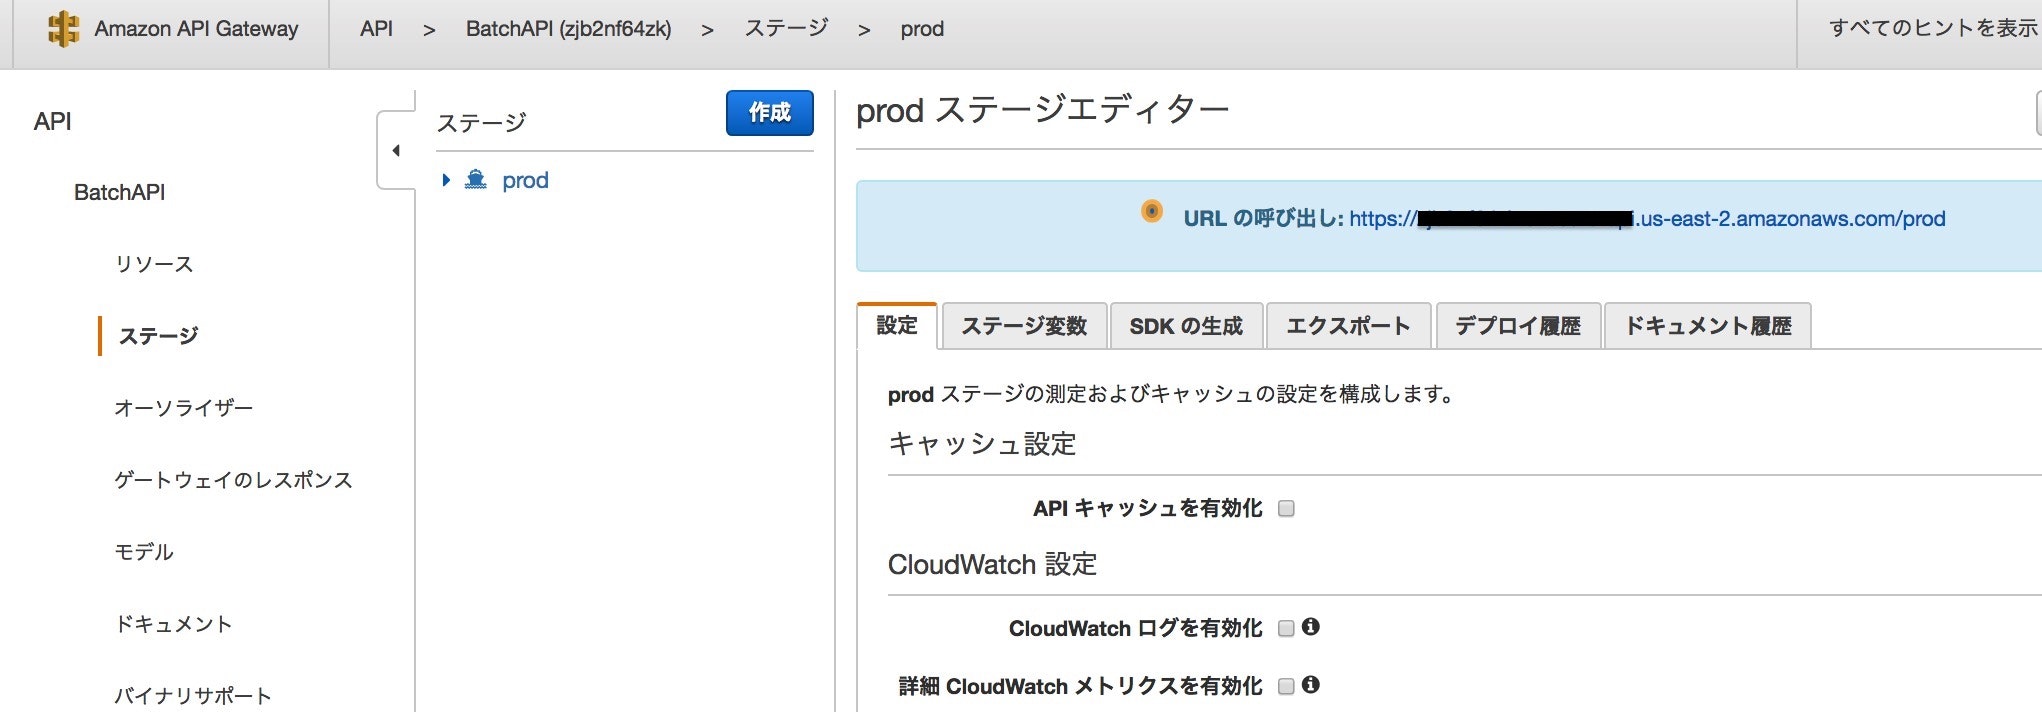Viewport: 2042px width, 712px height.
Task: Click すべてのヒントを表示 in top bar
Action: click(x=1933, y=29)
